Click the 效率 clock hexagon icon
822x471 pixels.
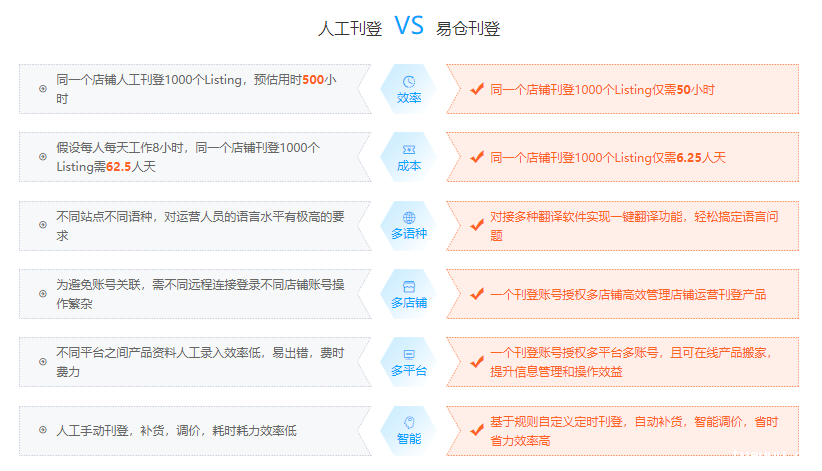coord(408,82)
